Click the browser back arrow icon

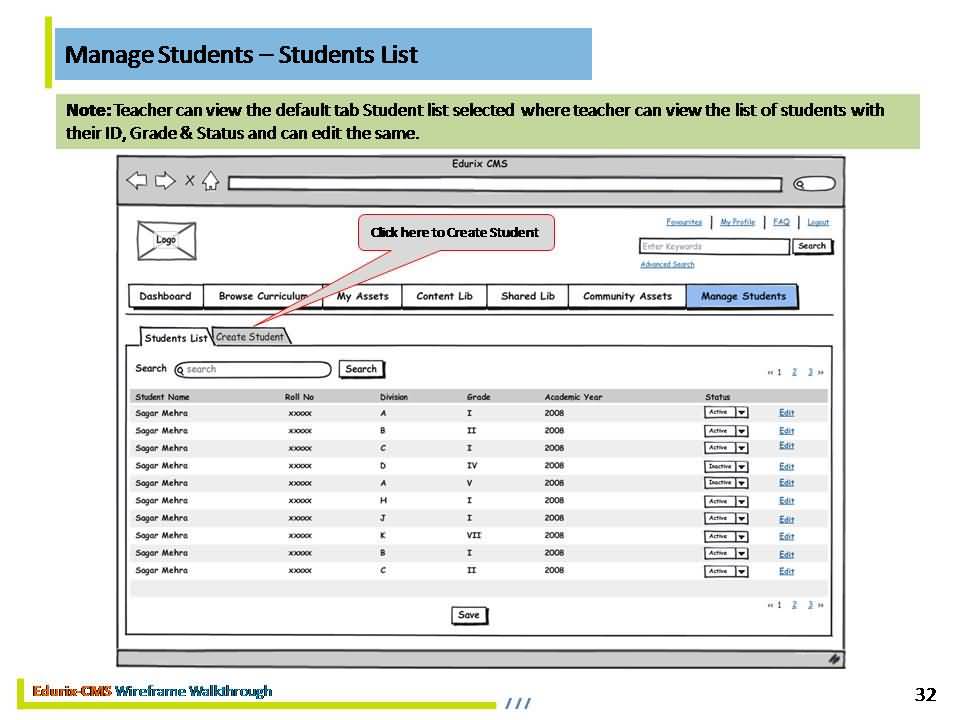pos(136,181)
